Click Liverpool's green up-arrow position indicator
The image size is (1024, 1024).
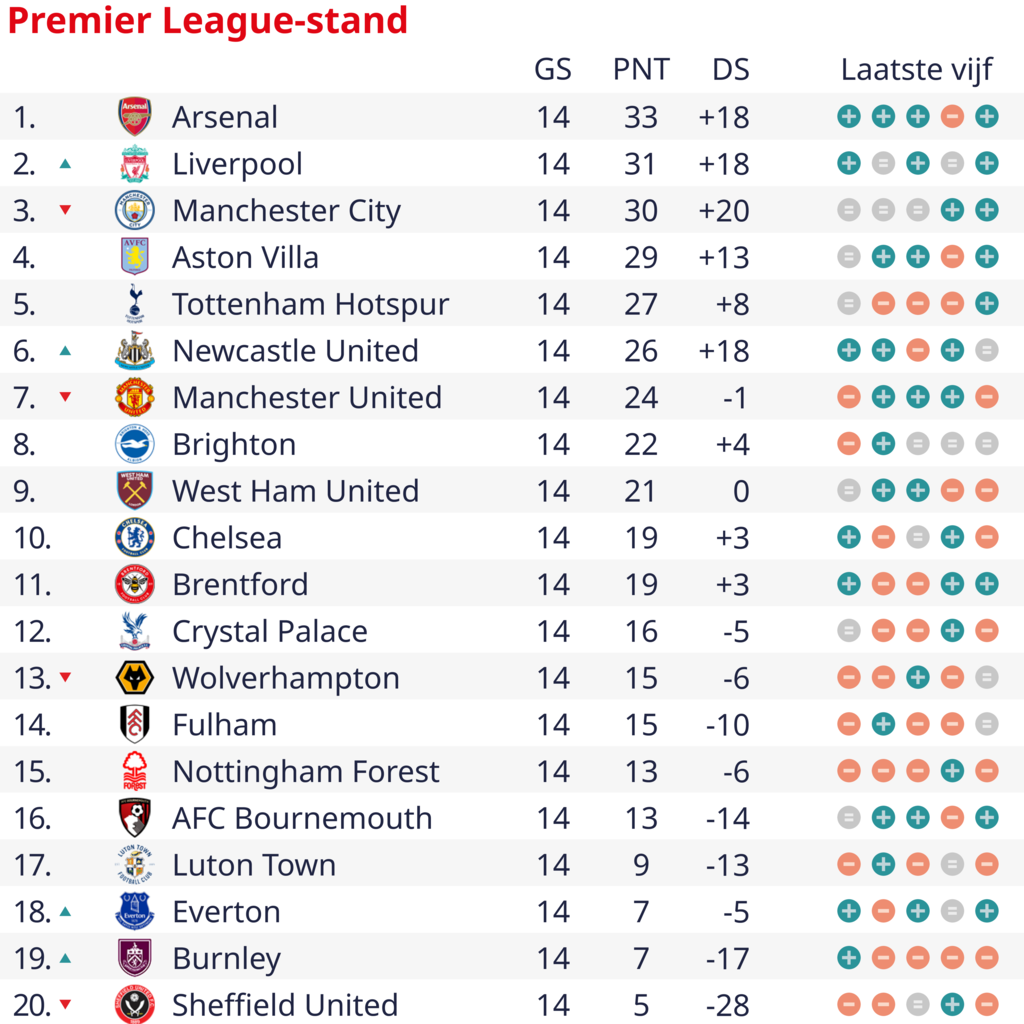click(65, 164)
